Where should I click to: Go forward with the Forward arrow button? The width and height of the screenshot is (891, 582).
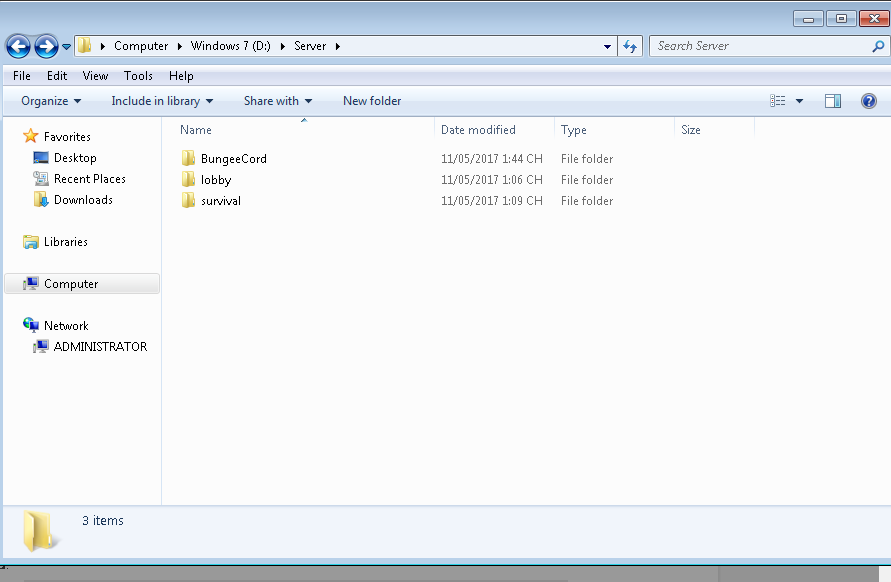[46, 46]
